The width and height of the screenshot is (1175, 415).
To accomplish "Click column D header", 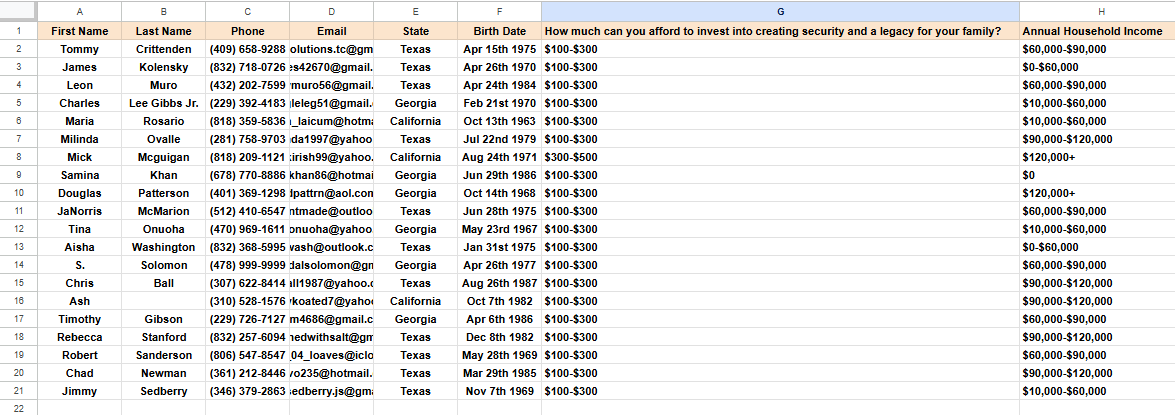I will (331, 11).
